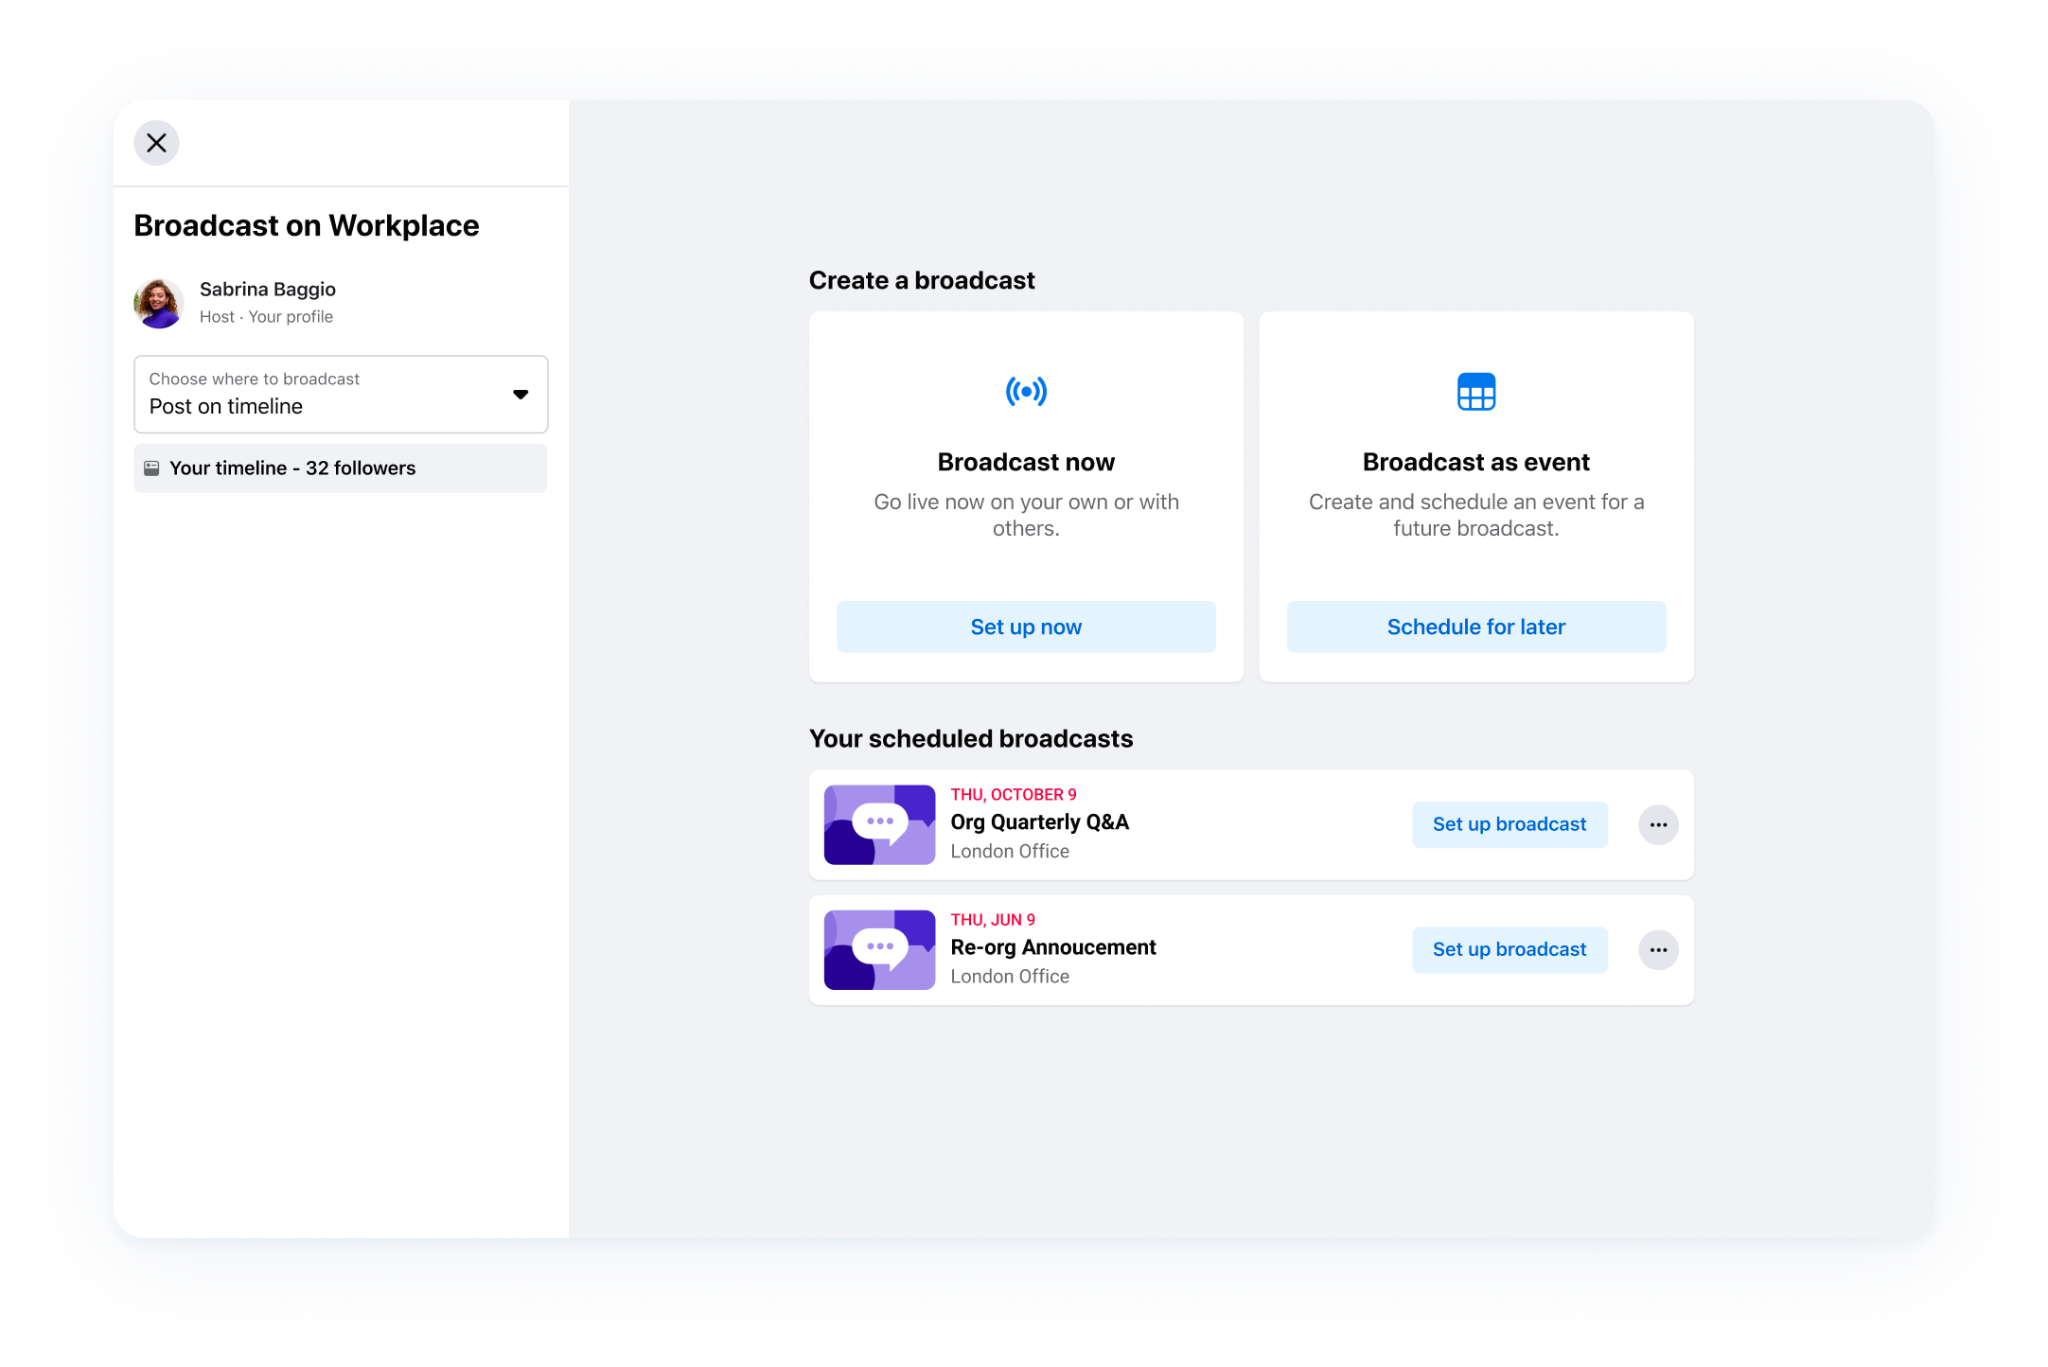Click London Office under Org Quarterly Q&A

click(x=1010, y=851)
